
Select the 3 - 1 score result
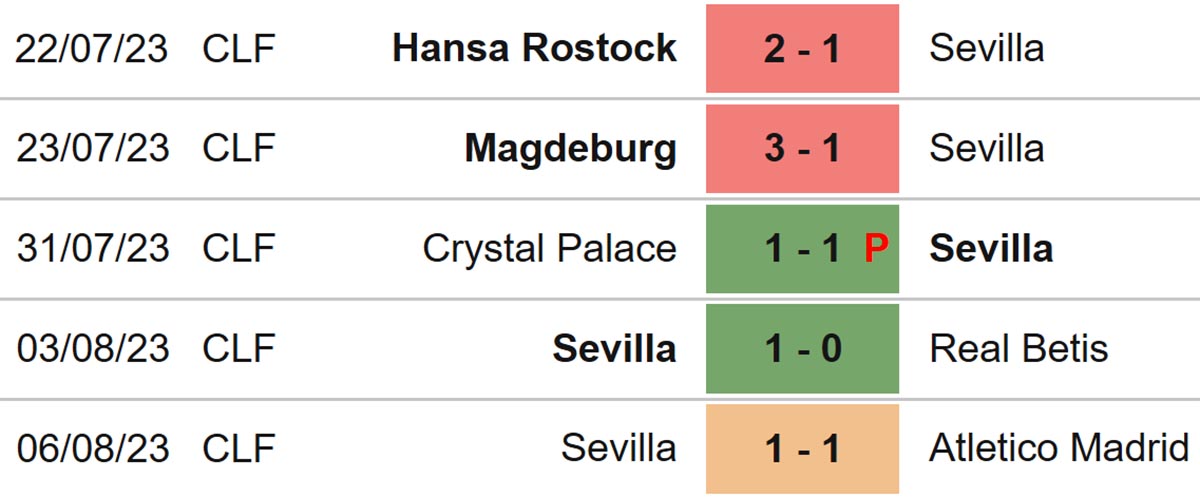[x=802, y=148]
